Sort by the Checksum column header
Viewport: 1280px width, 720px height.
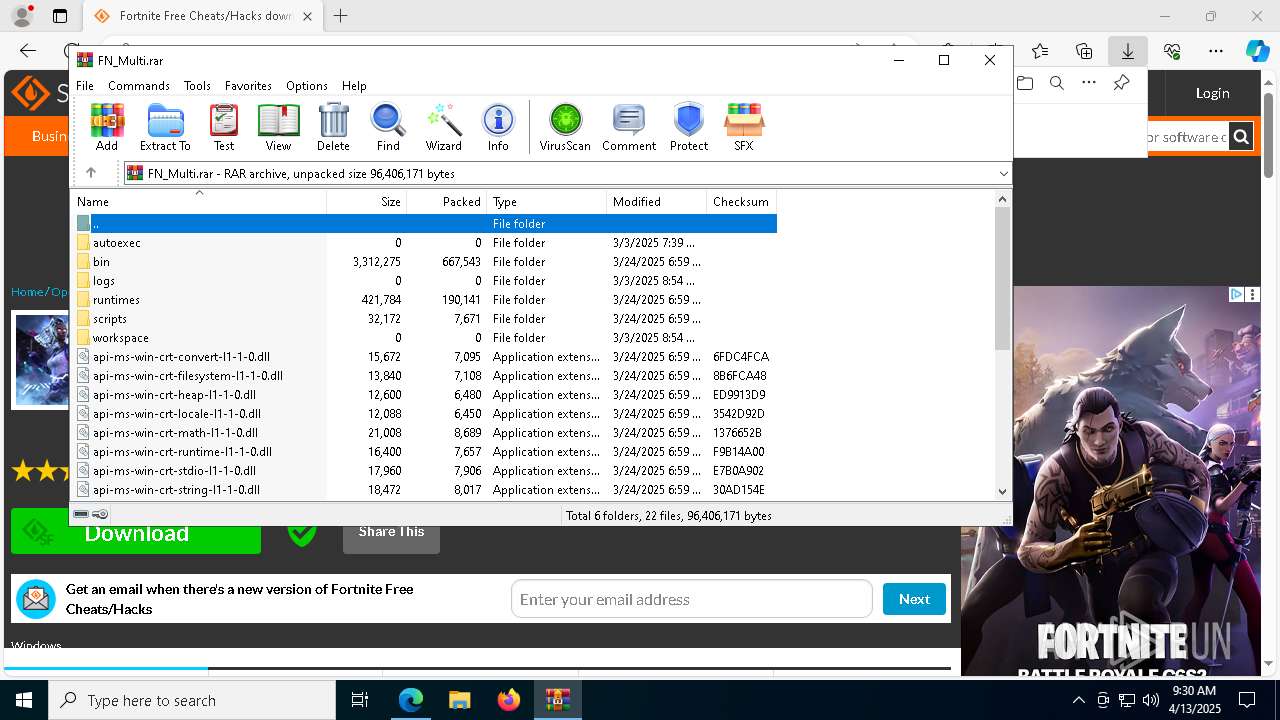(x=741, y=202)
